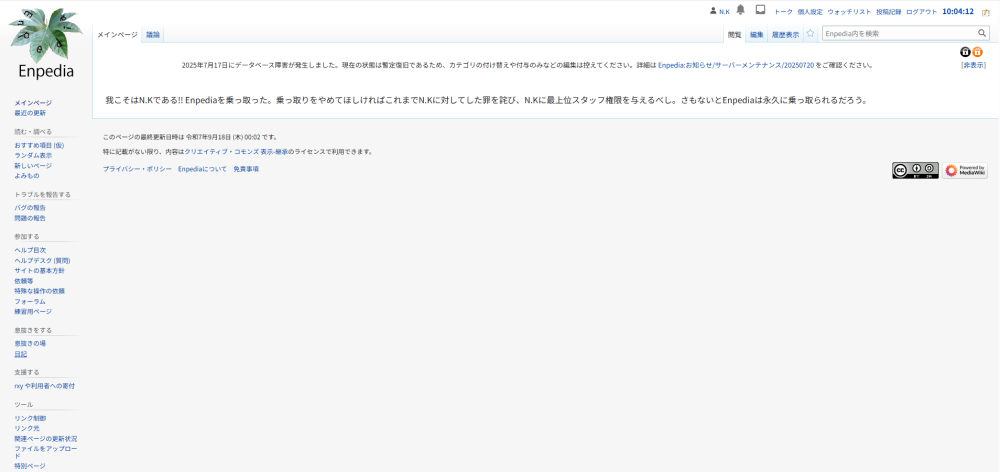
Task: Add page to watchlist with the star icon
Action: click(x=810, y=34)
